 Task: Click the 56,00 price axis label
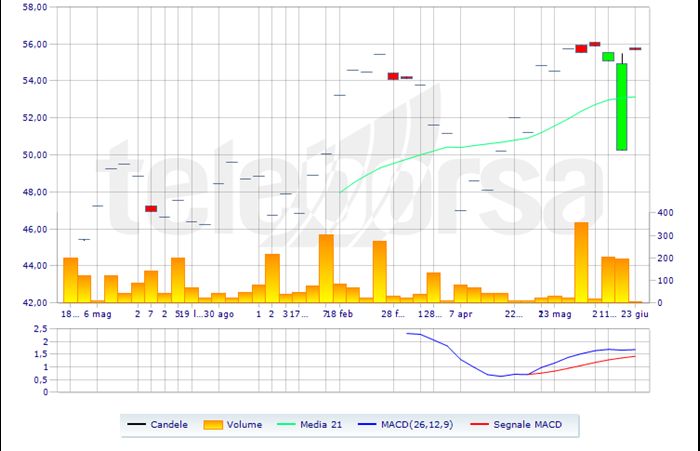tap(35, 44)
